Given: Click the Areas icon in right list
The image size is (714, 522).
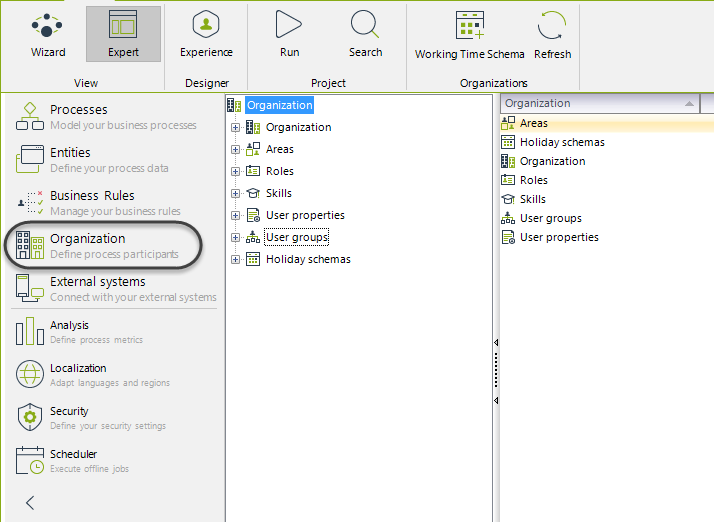Looking at the screenshot, I should [x=508, y=123].
